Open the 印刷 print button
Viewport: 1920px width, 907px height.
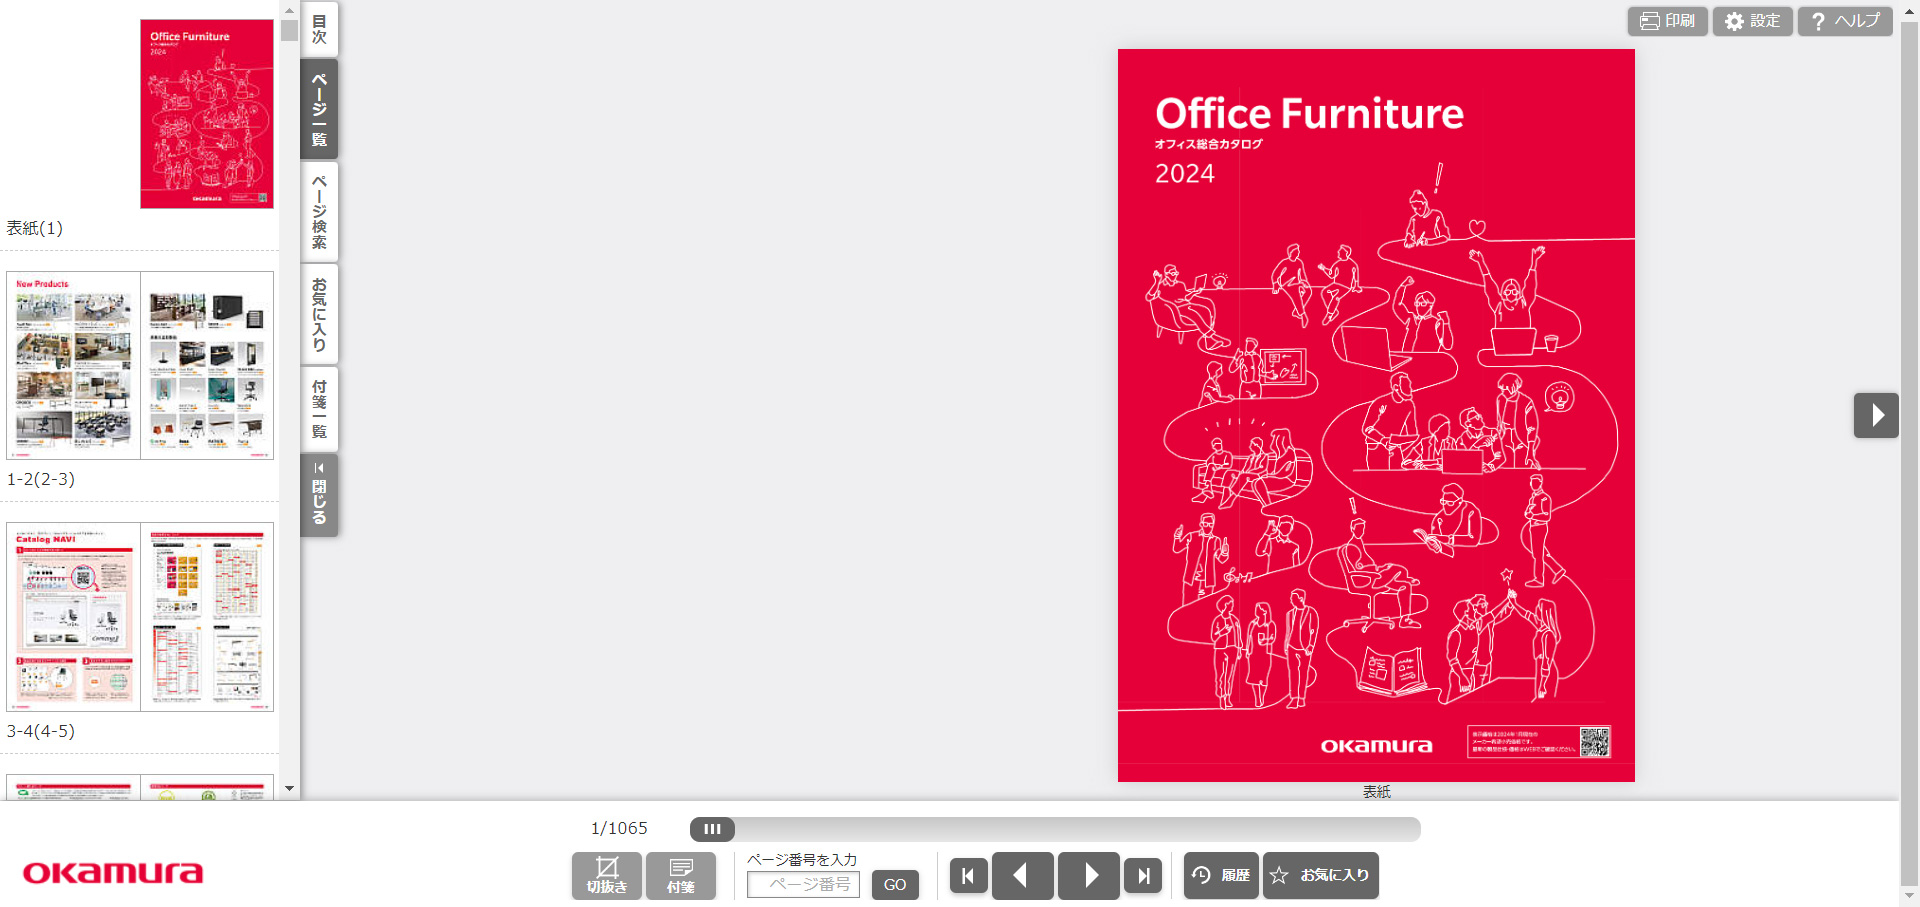click(x=1667, y=21)
